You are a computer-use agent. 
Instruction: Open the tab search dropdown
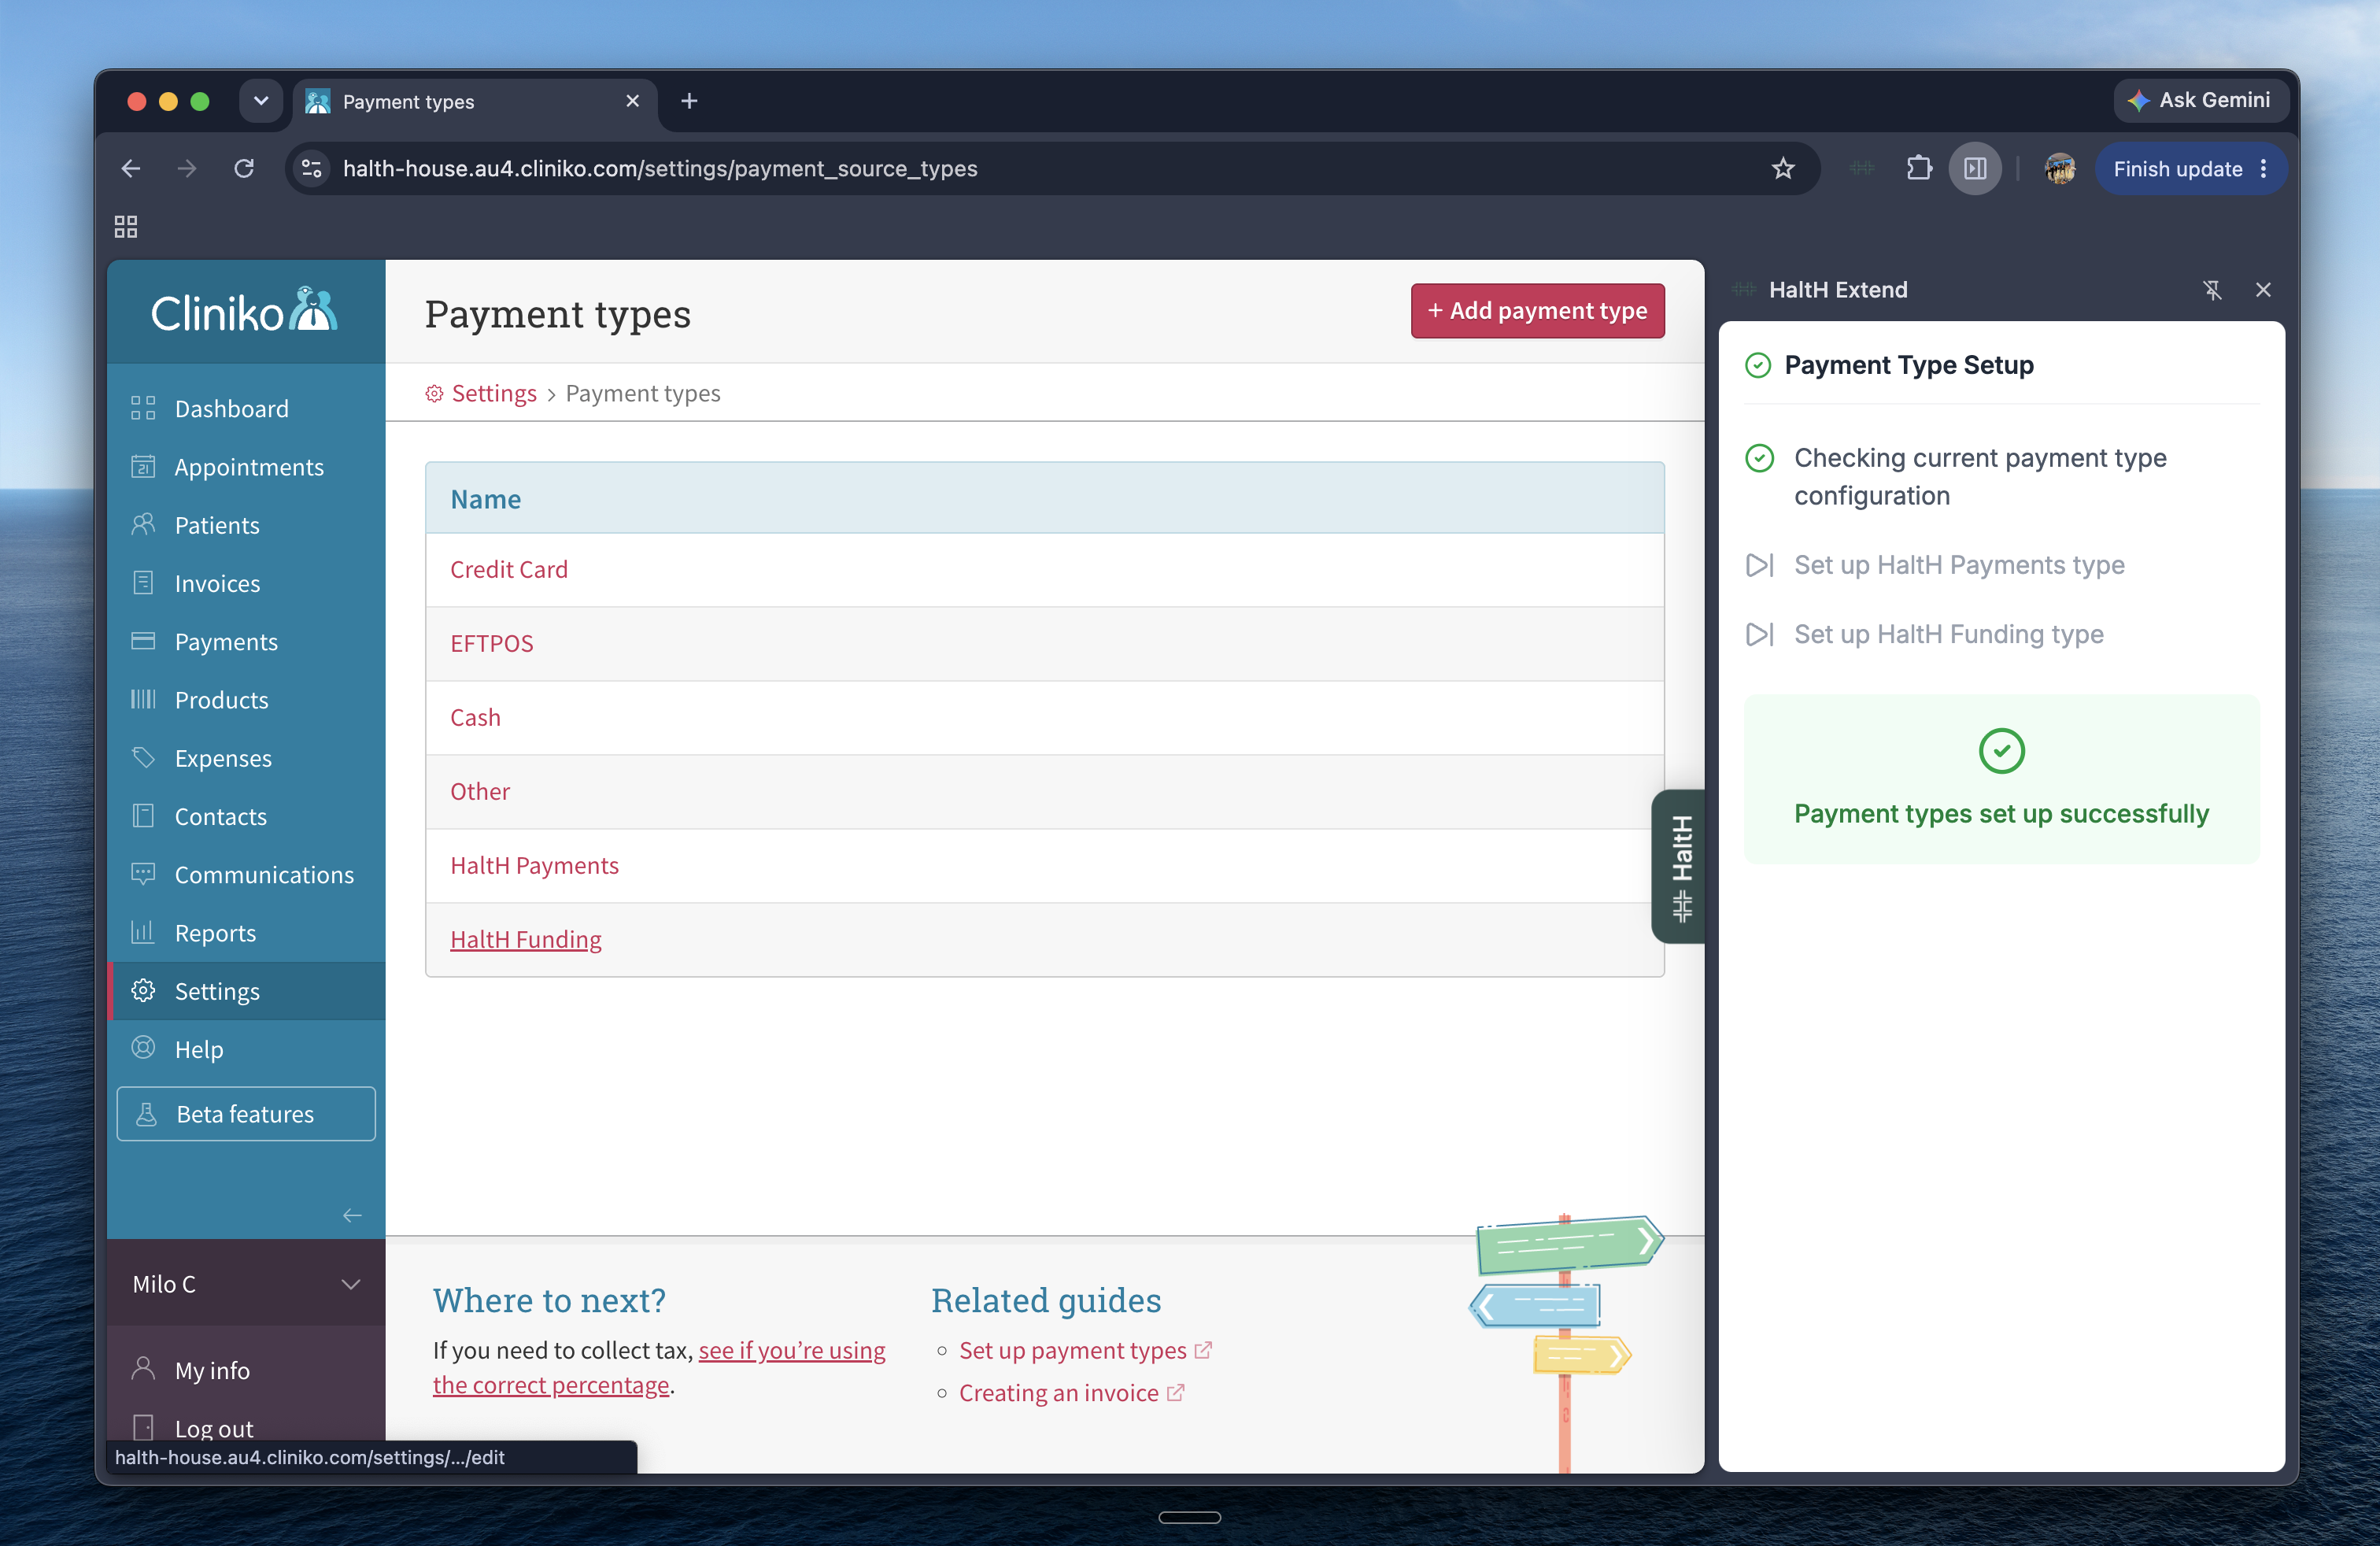[x=261, y=101]
